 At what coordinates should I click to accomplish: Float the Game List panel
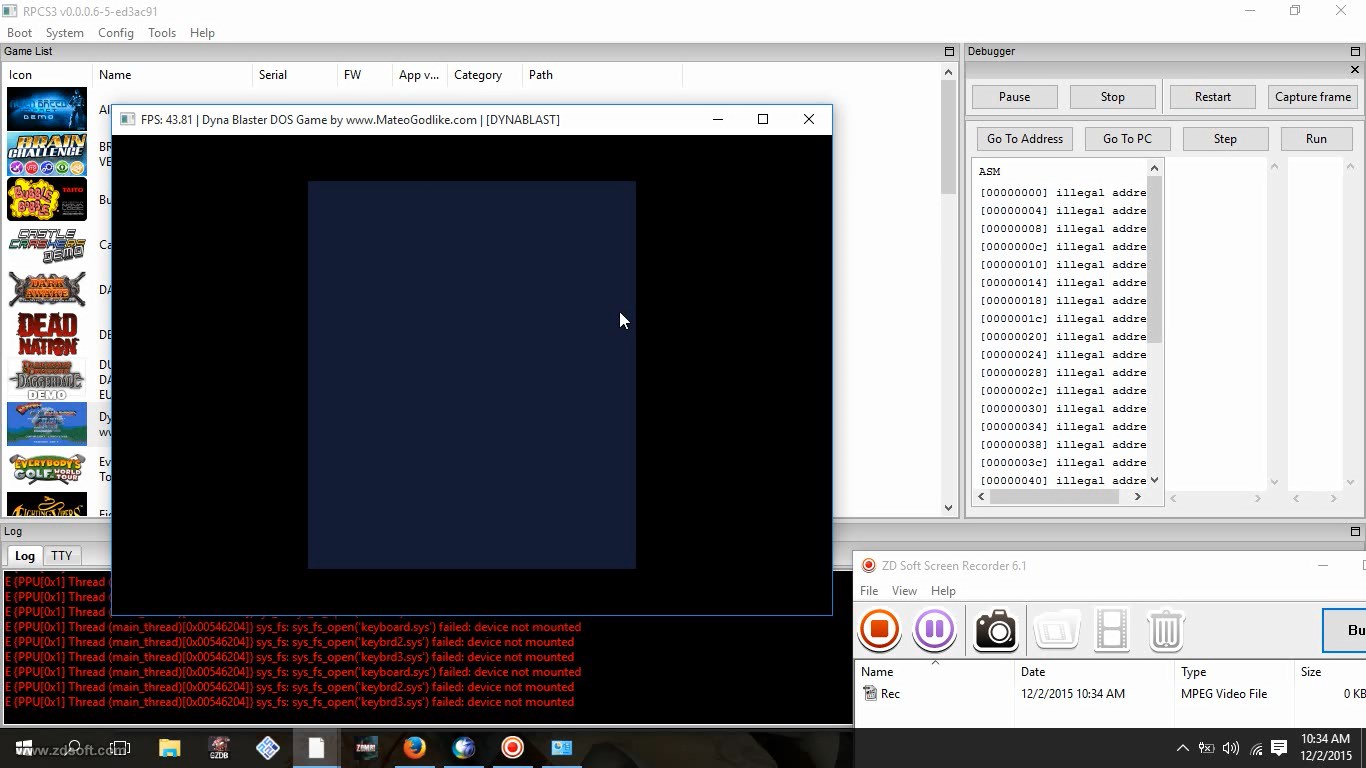[949, 51]
